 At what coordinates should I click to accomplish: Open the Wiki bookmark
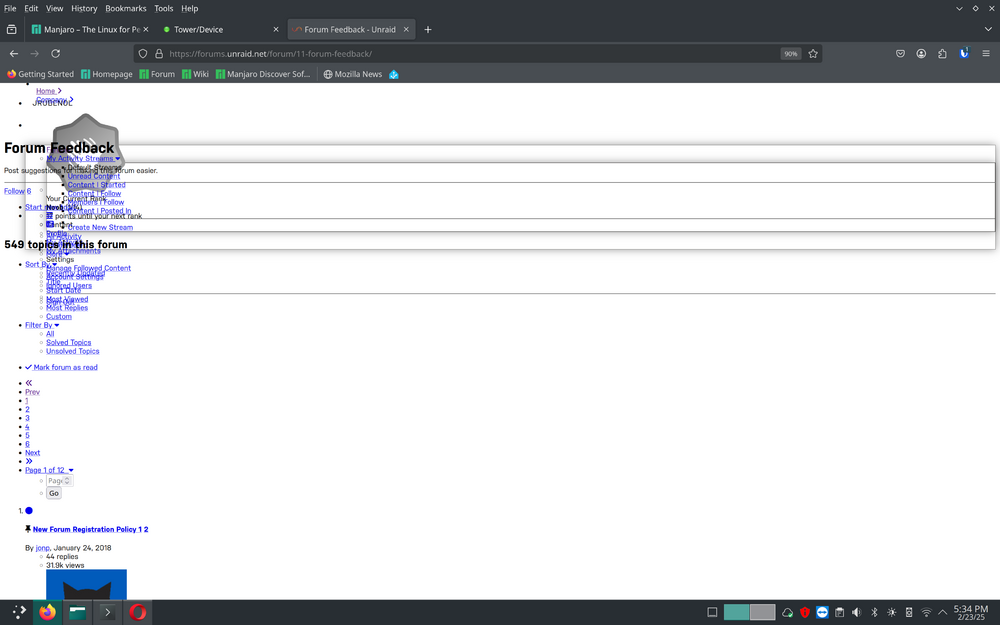pyautogui.click(x=195, y=74)
